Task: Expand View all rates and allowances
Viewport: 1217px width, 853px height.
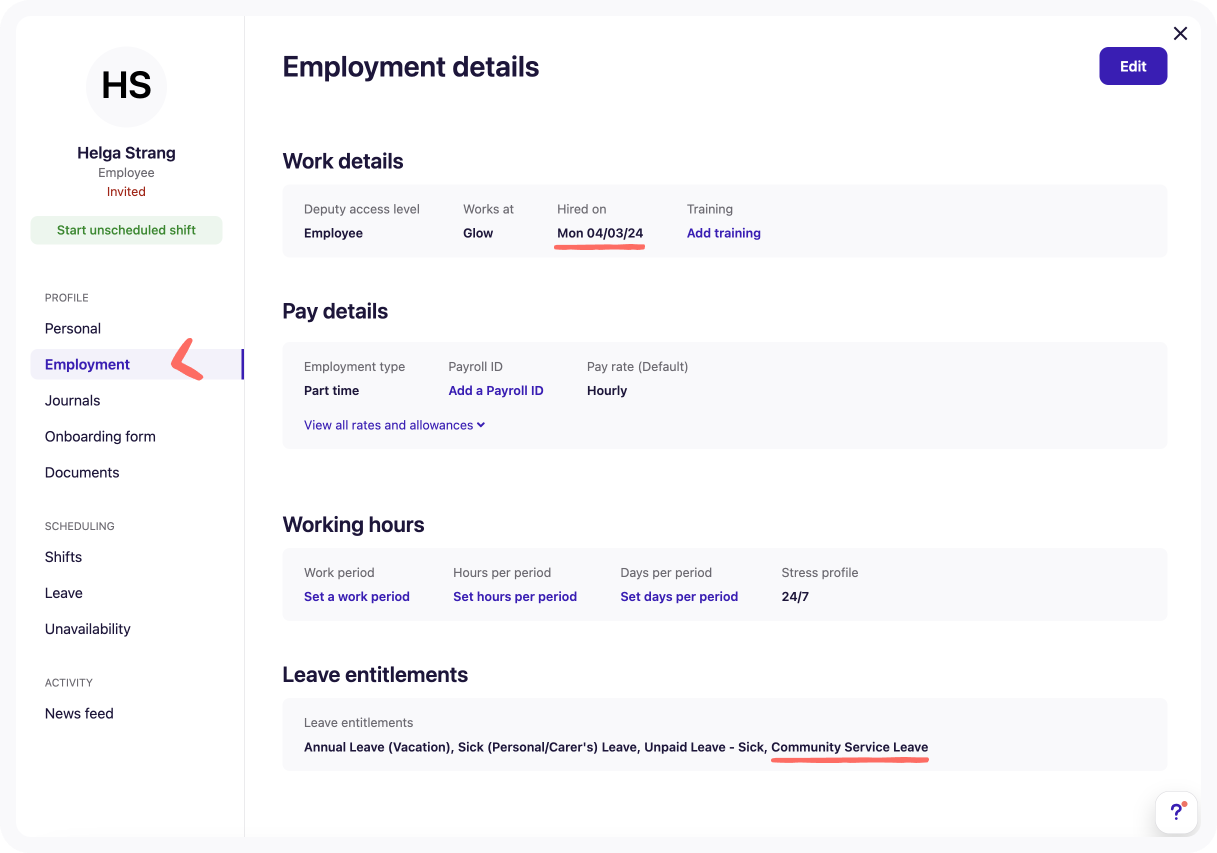Action: (x=394, y=424)
